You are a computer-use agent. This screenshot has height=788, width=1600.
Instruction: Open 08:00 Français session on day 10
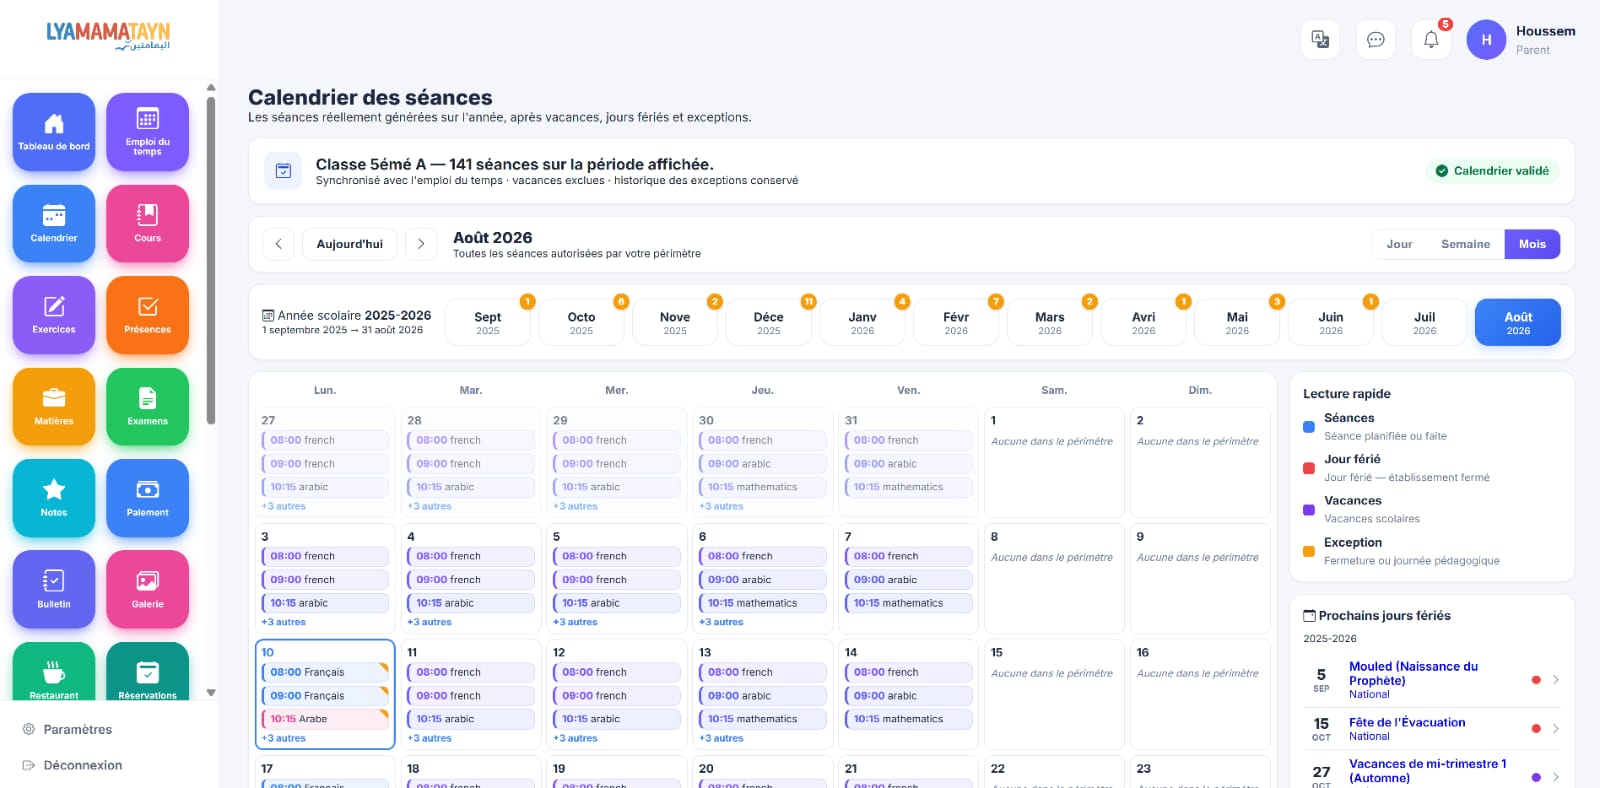(x=325, y=672)
